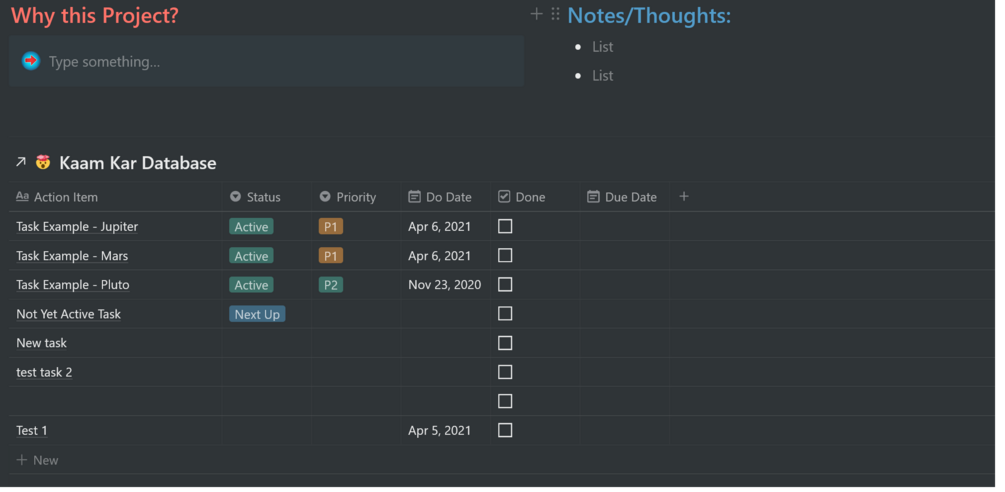The height and width of the screenshot is (492, 1005).
Task: Open Not Yet Active Task page
Action: coord(68,314)
